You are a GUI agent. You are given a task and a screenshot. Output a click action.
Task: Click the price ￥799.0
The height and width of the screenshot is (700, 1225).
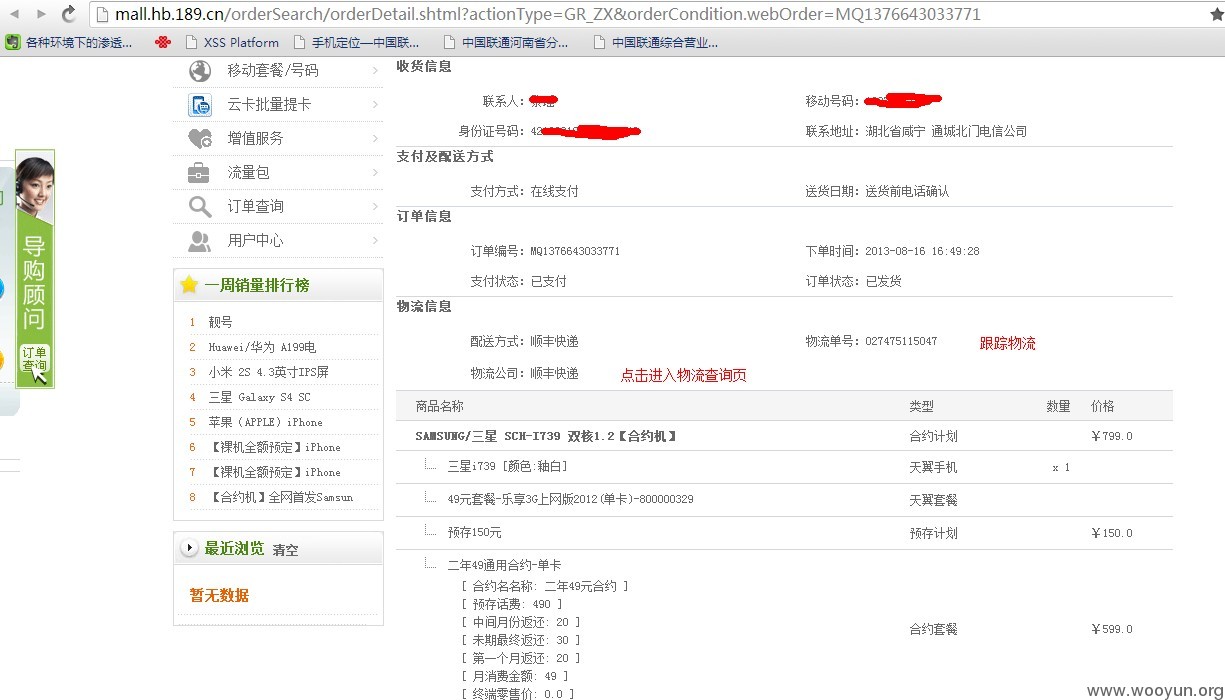pos(1112,436)
